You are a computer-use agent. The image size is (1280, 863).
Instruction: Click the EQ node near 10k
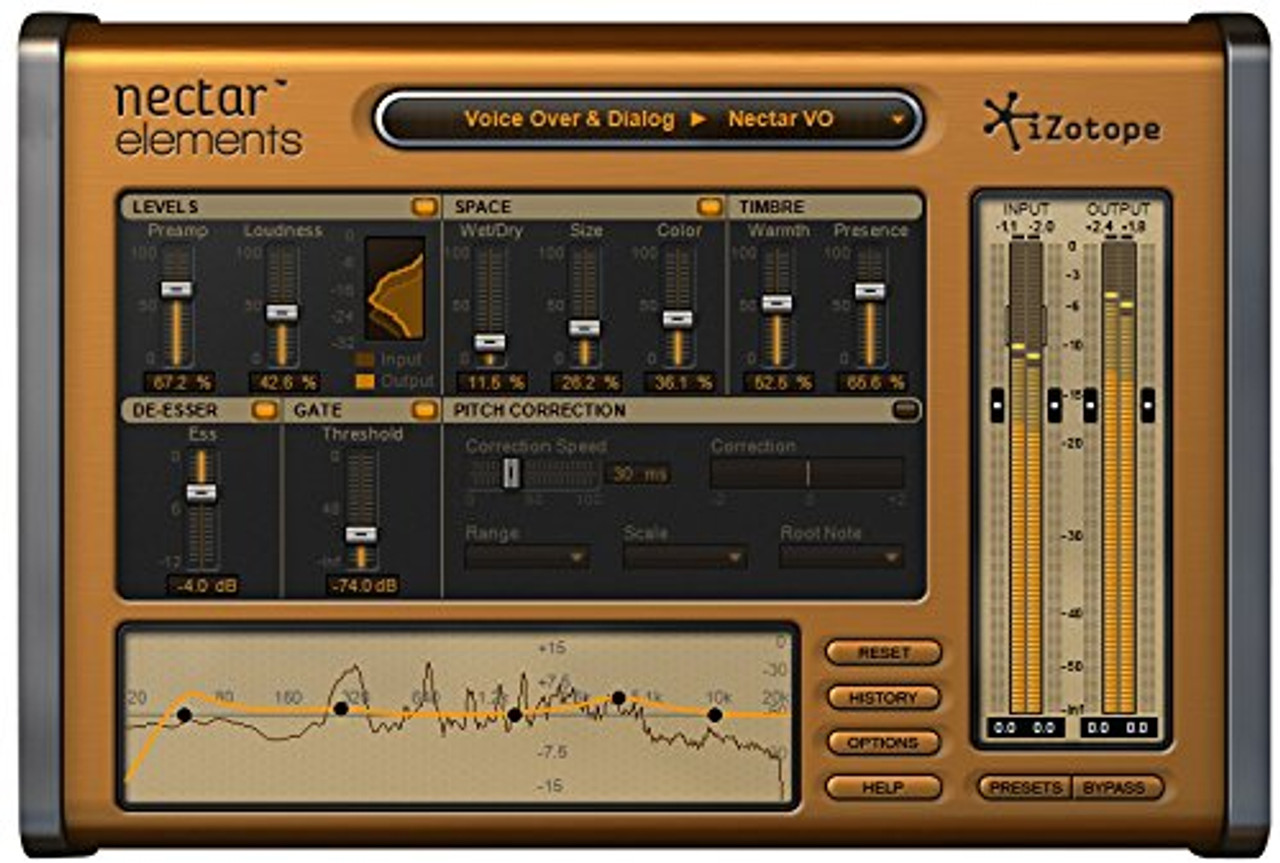(714, 714)
